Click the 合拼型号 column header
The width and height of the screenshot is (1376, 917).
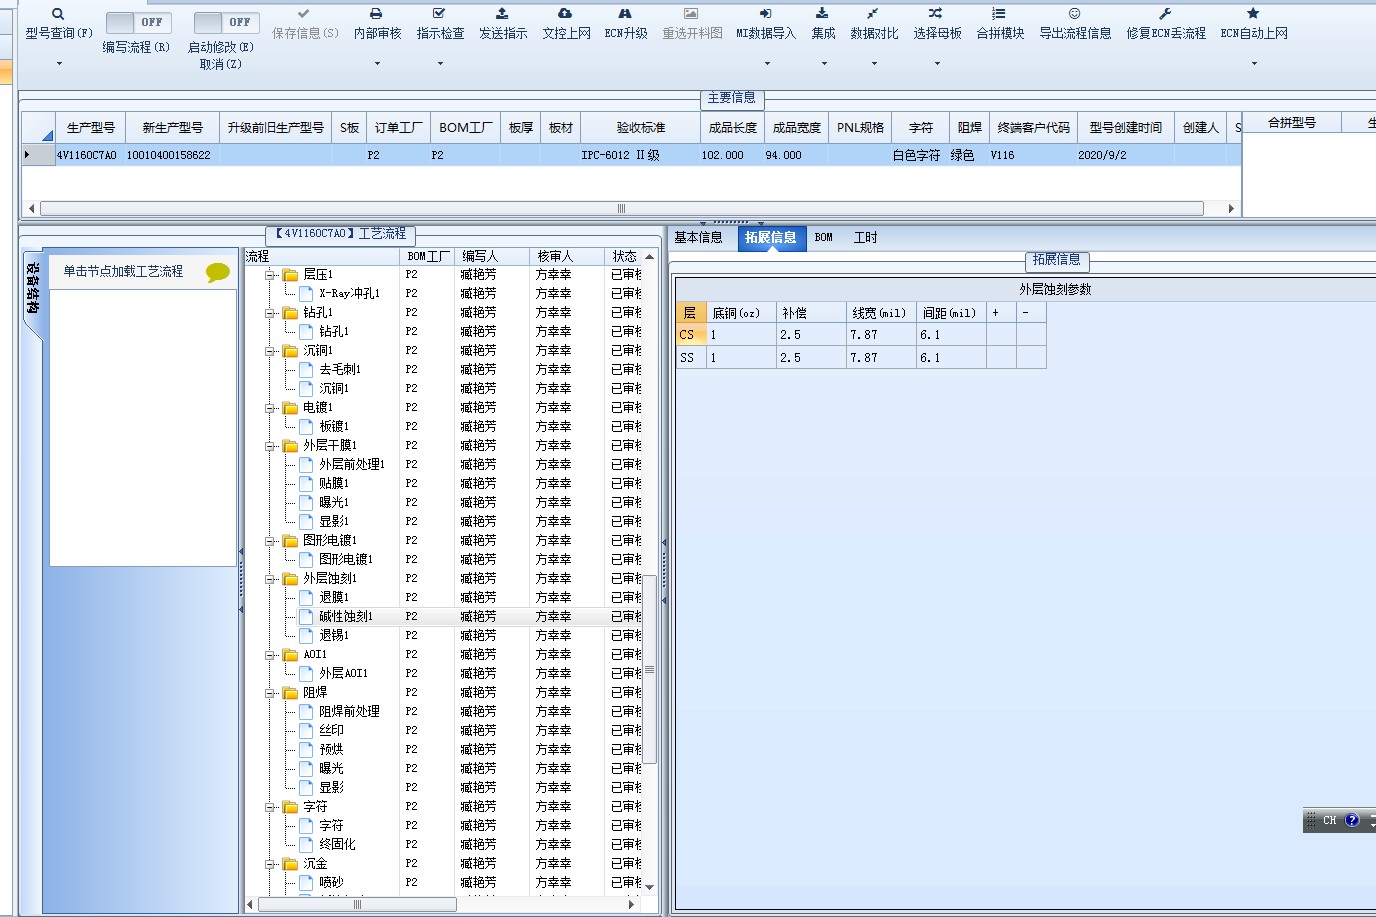[x=1291, y=123]
